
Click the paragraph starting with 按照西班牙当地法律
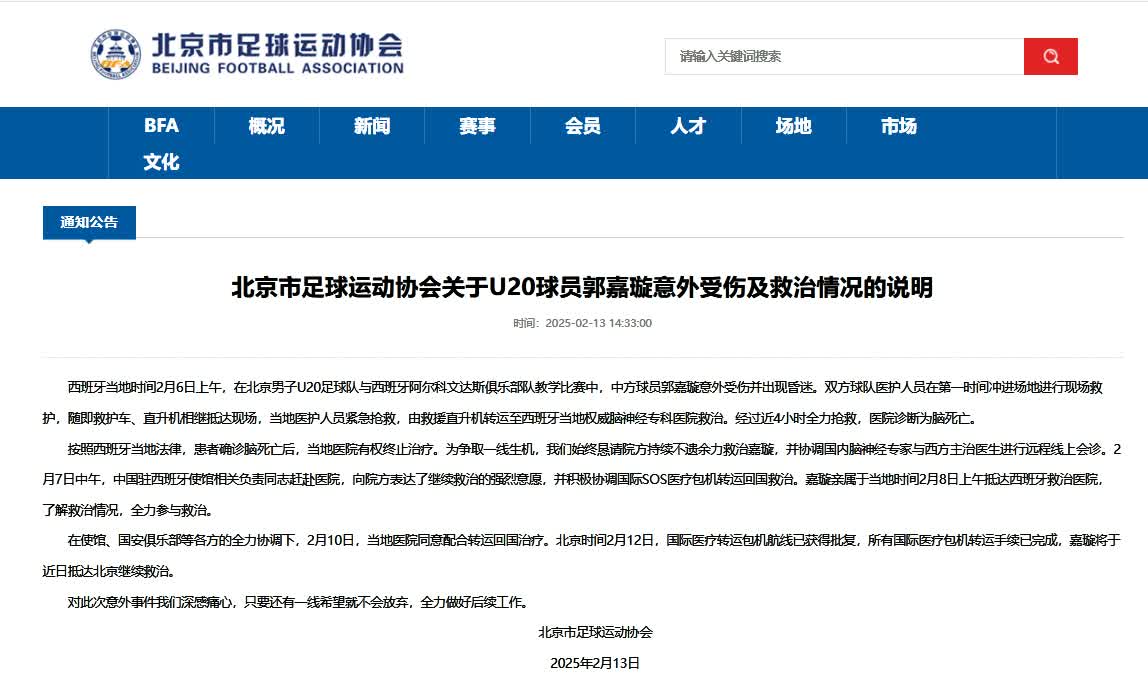pyautogui.click(x=582, y=478)
